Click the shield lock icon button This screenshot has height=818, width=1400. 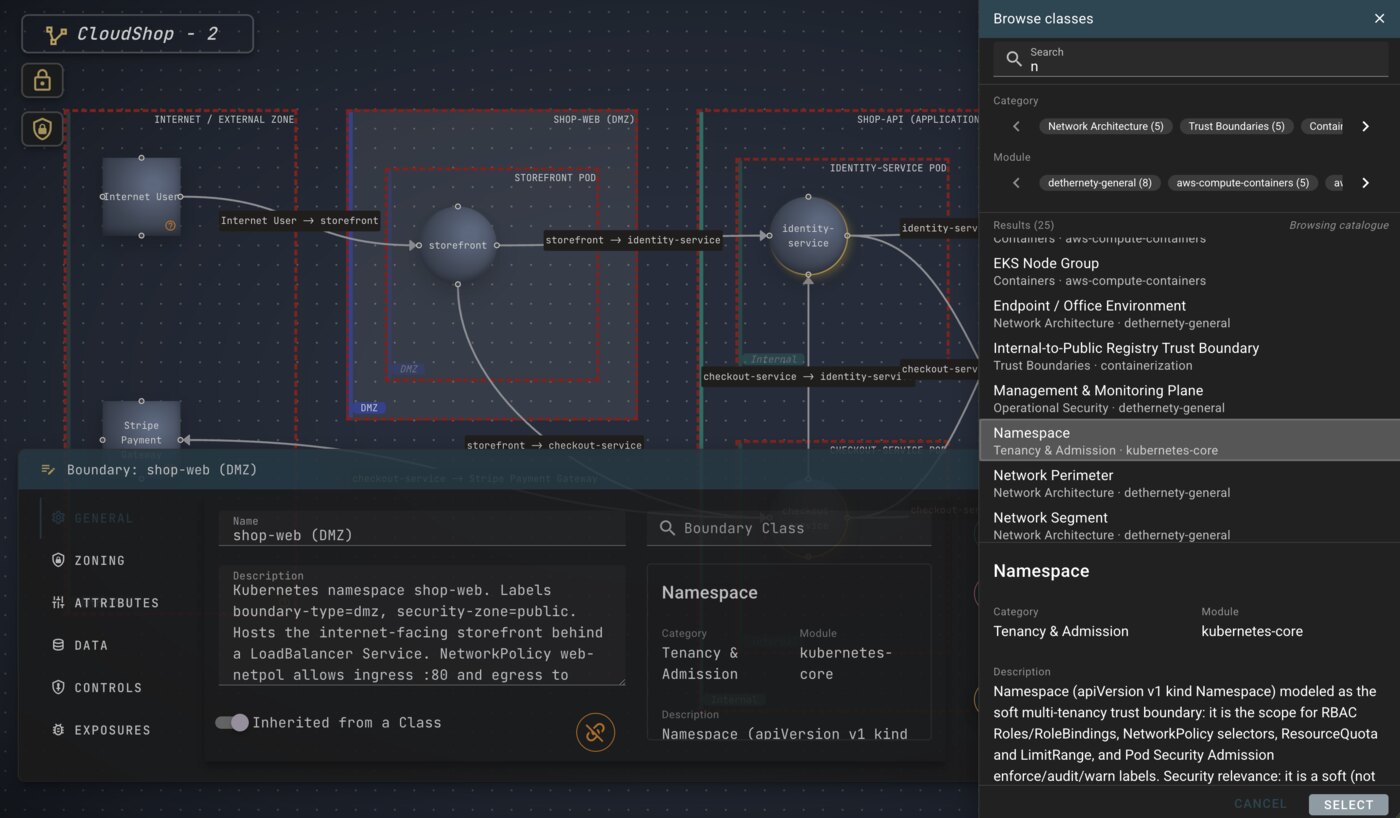[42, 128]
